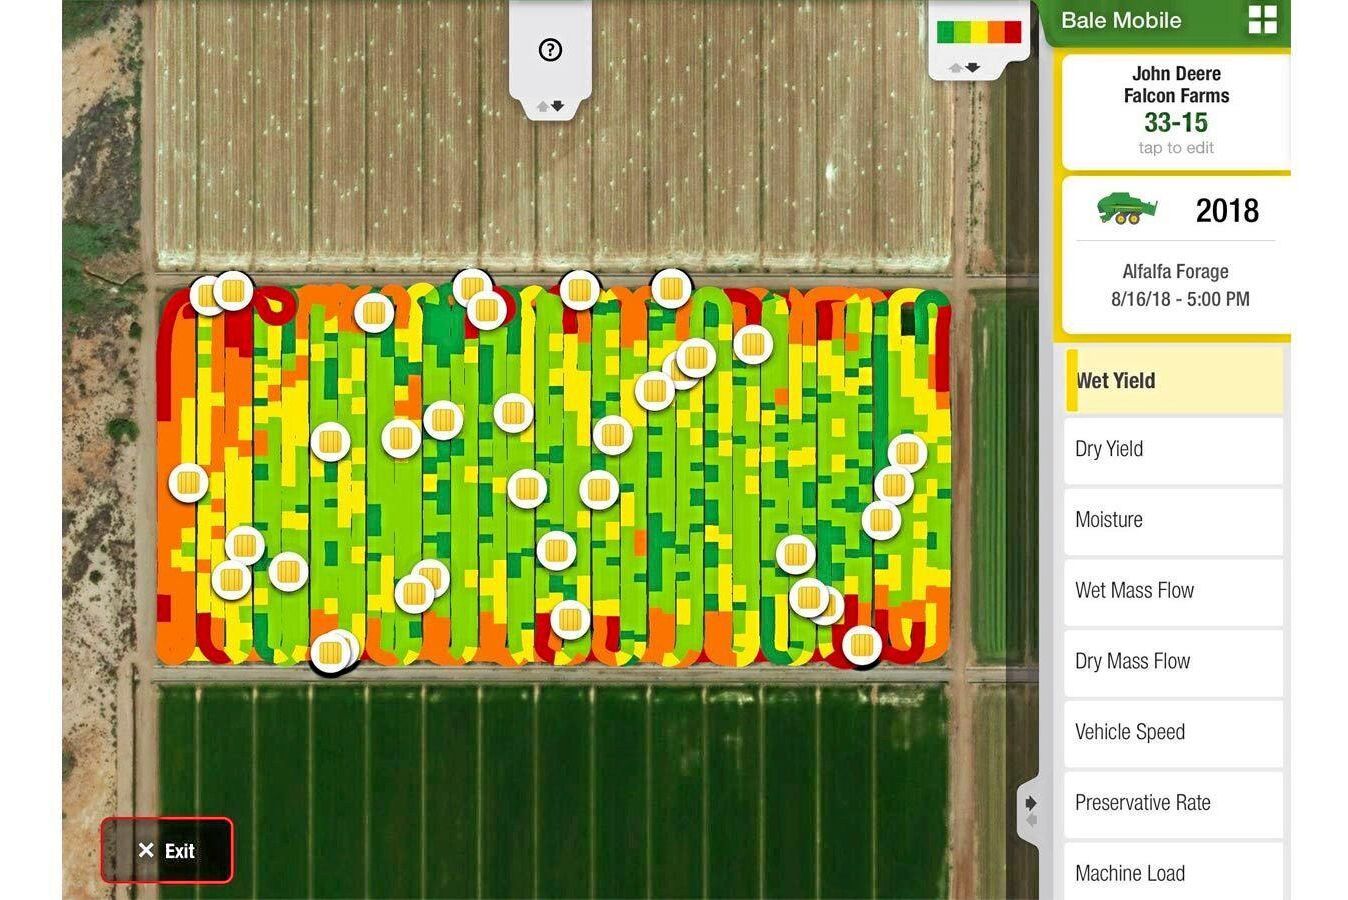
Task: Click the 'Alfalfa Forage' label
Action: 1176,271
